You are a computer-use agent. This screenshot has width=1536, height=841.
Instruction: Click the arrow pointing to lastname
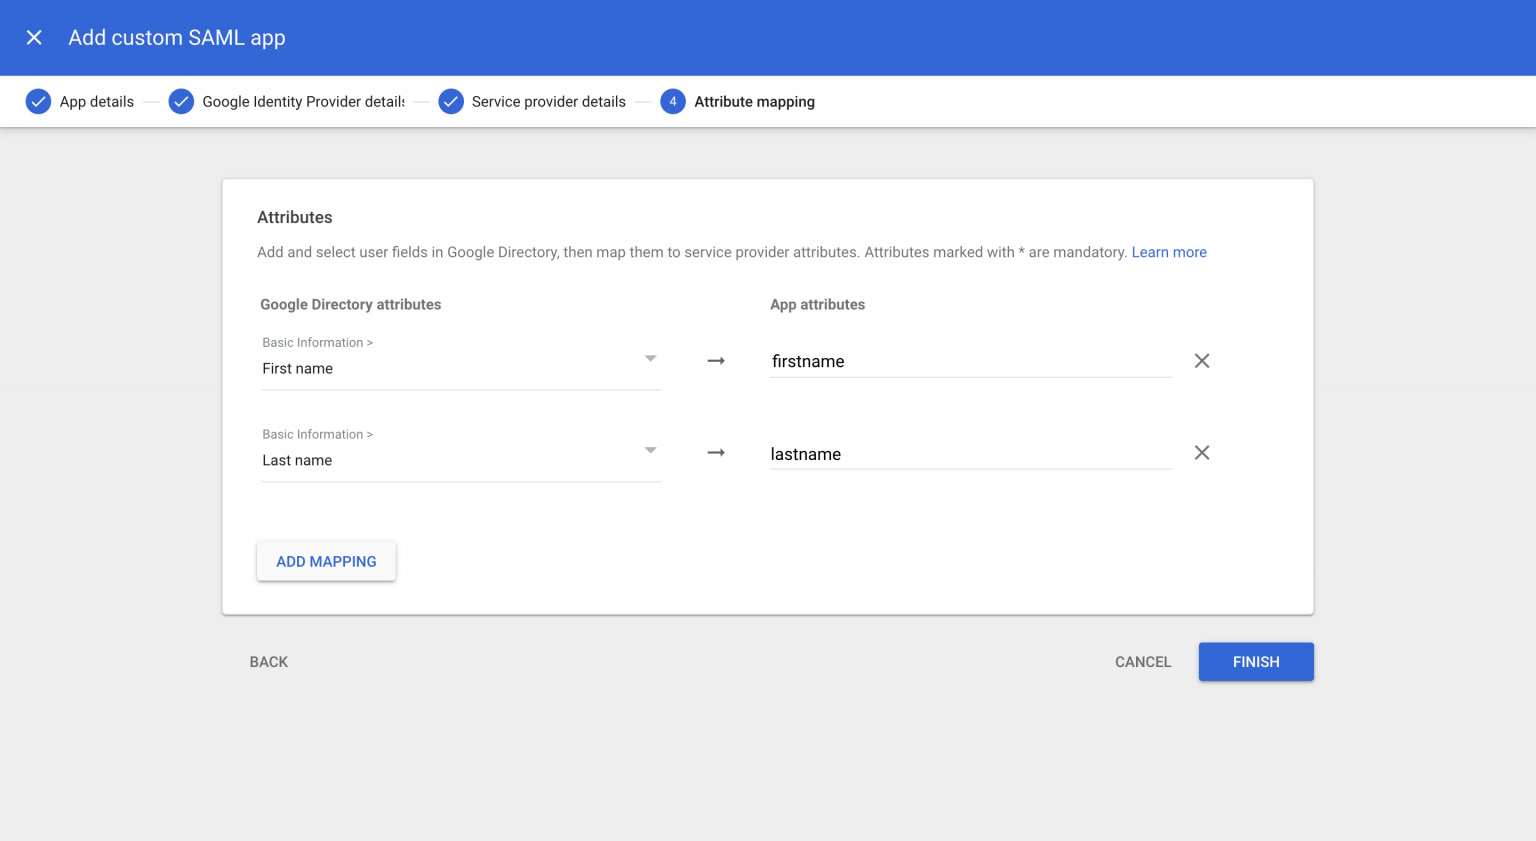coord(716,453)
